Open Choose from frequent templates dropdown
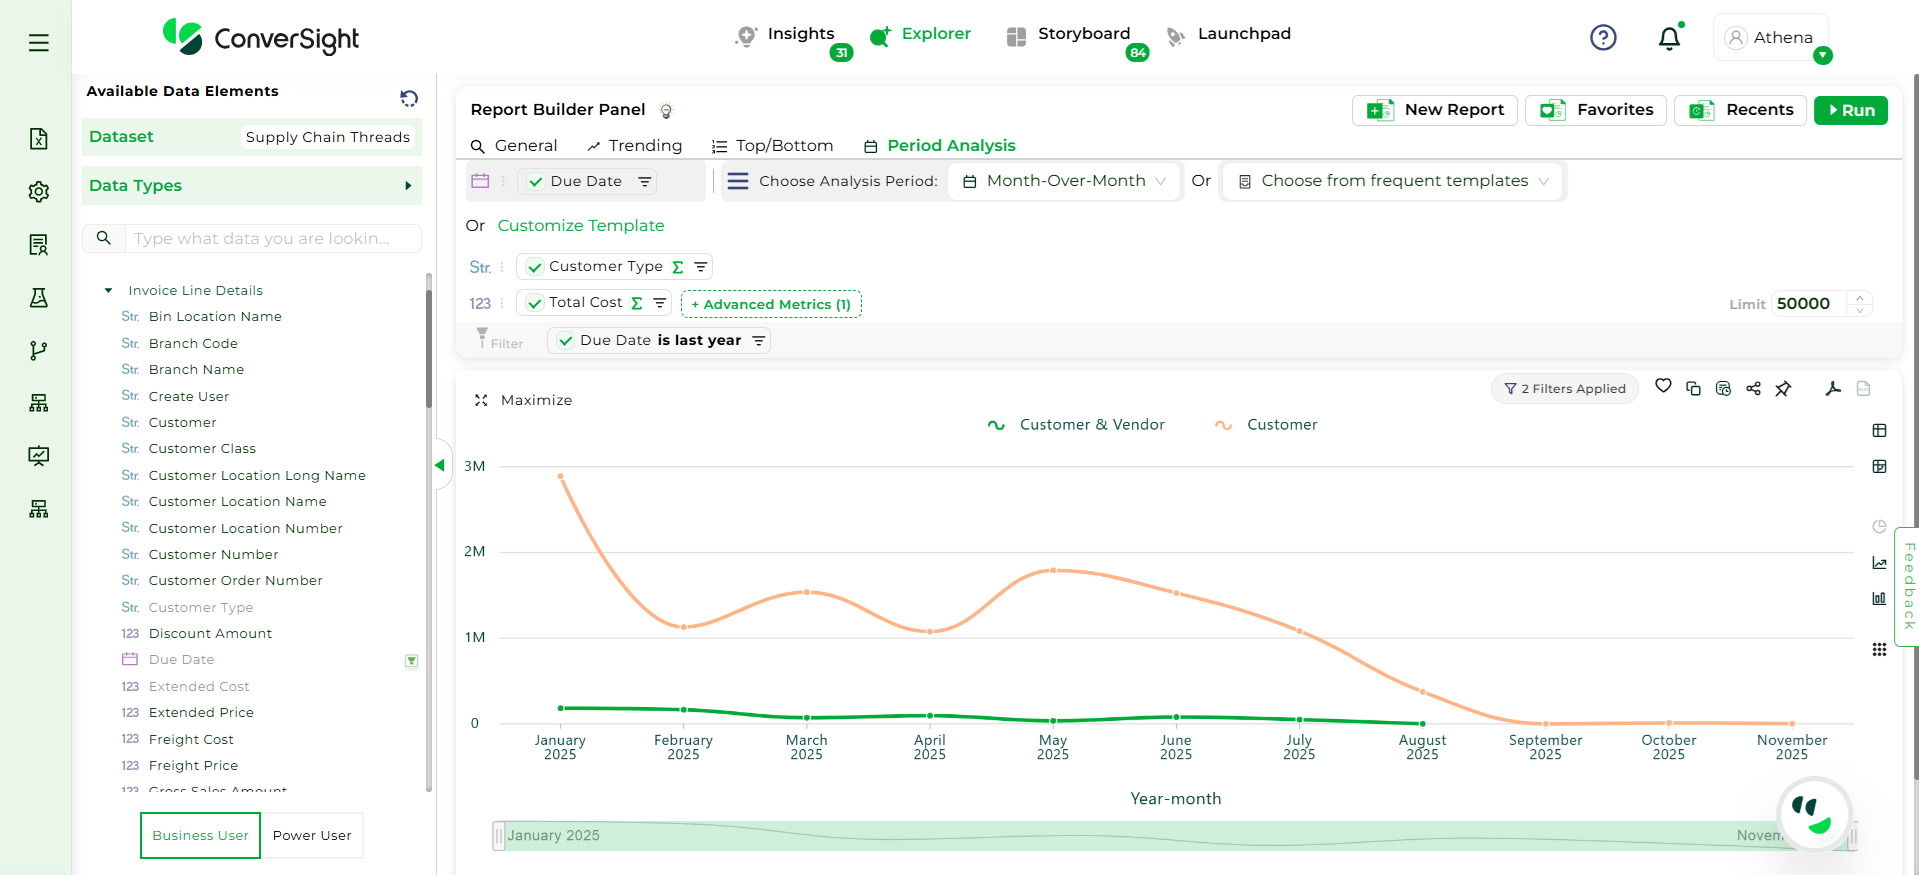1919x875 pixels. (1393, 181)
